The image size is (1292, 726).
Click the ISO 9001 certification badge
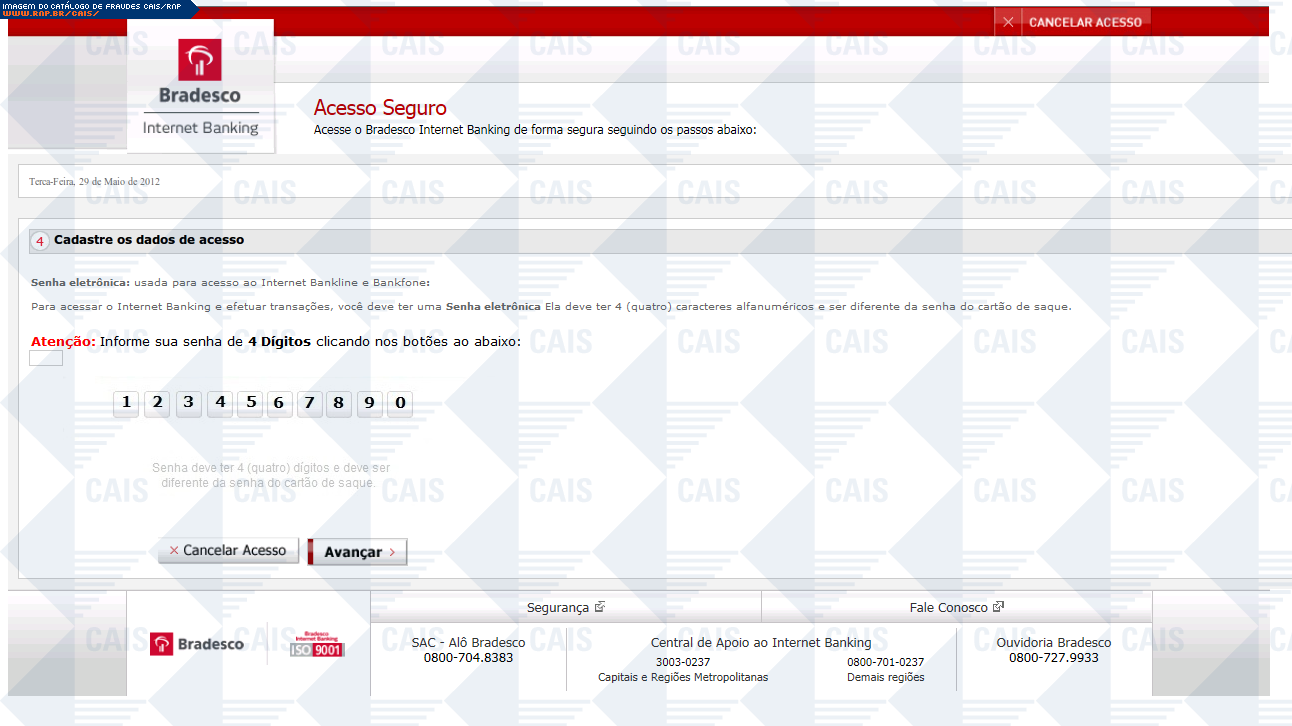point(316,644)
